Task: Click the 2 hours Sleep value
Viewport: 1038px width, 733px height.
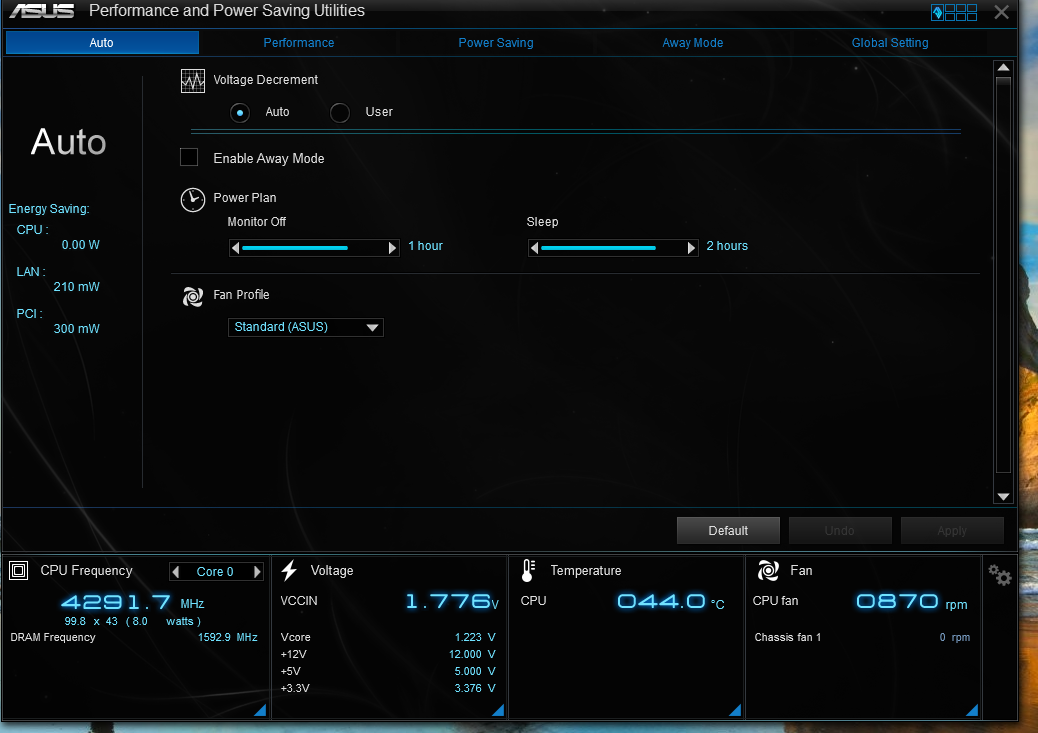Action: (727, 246)
